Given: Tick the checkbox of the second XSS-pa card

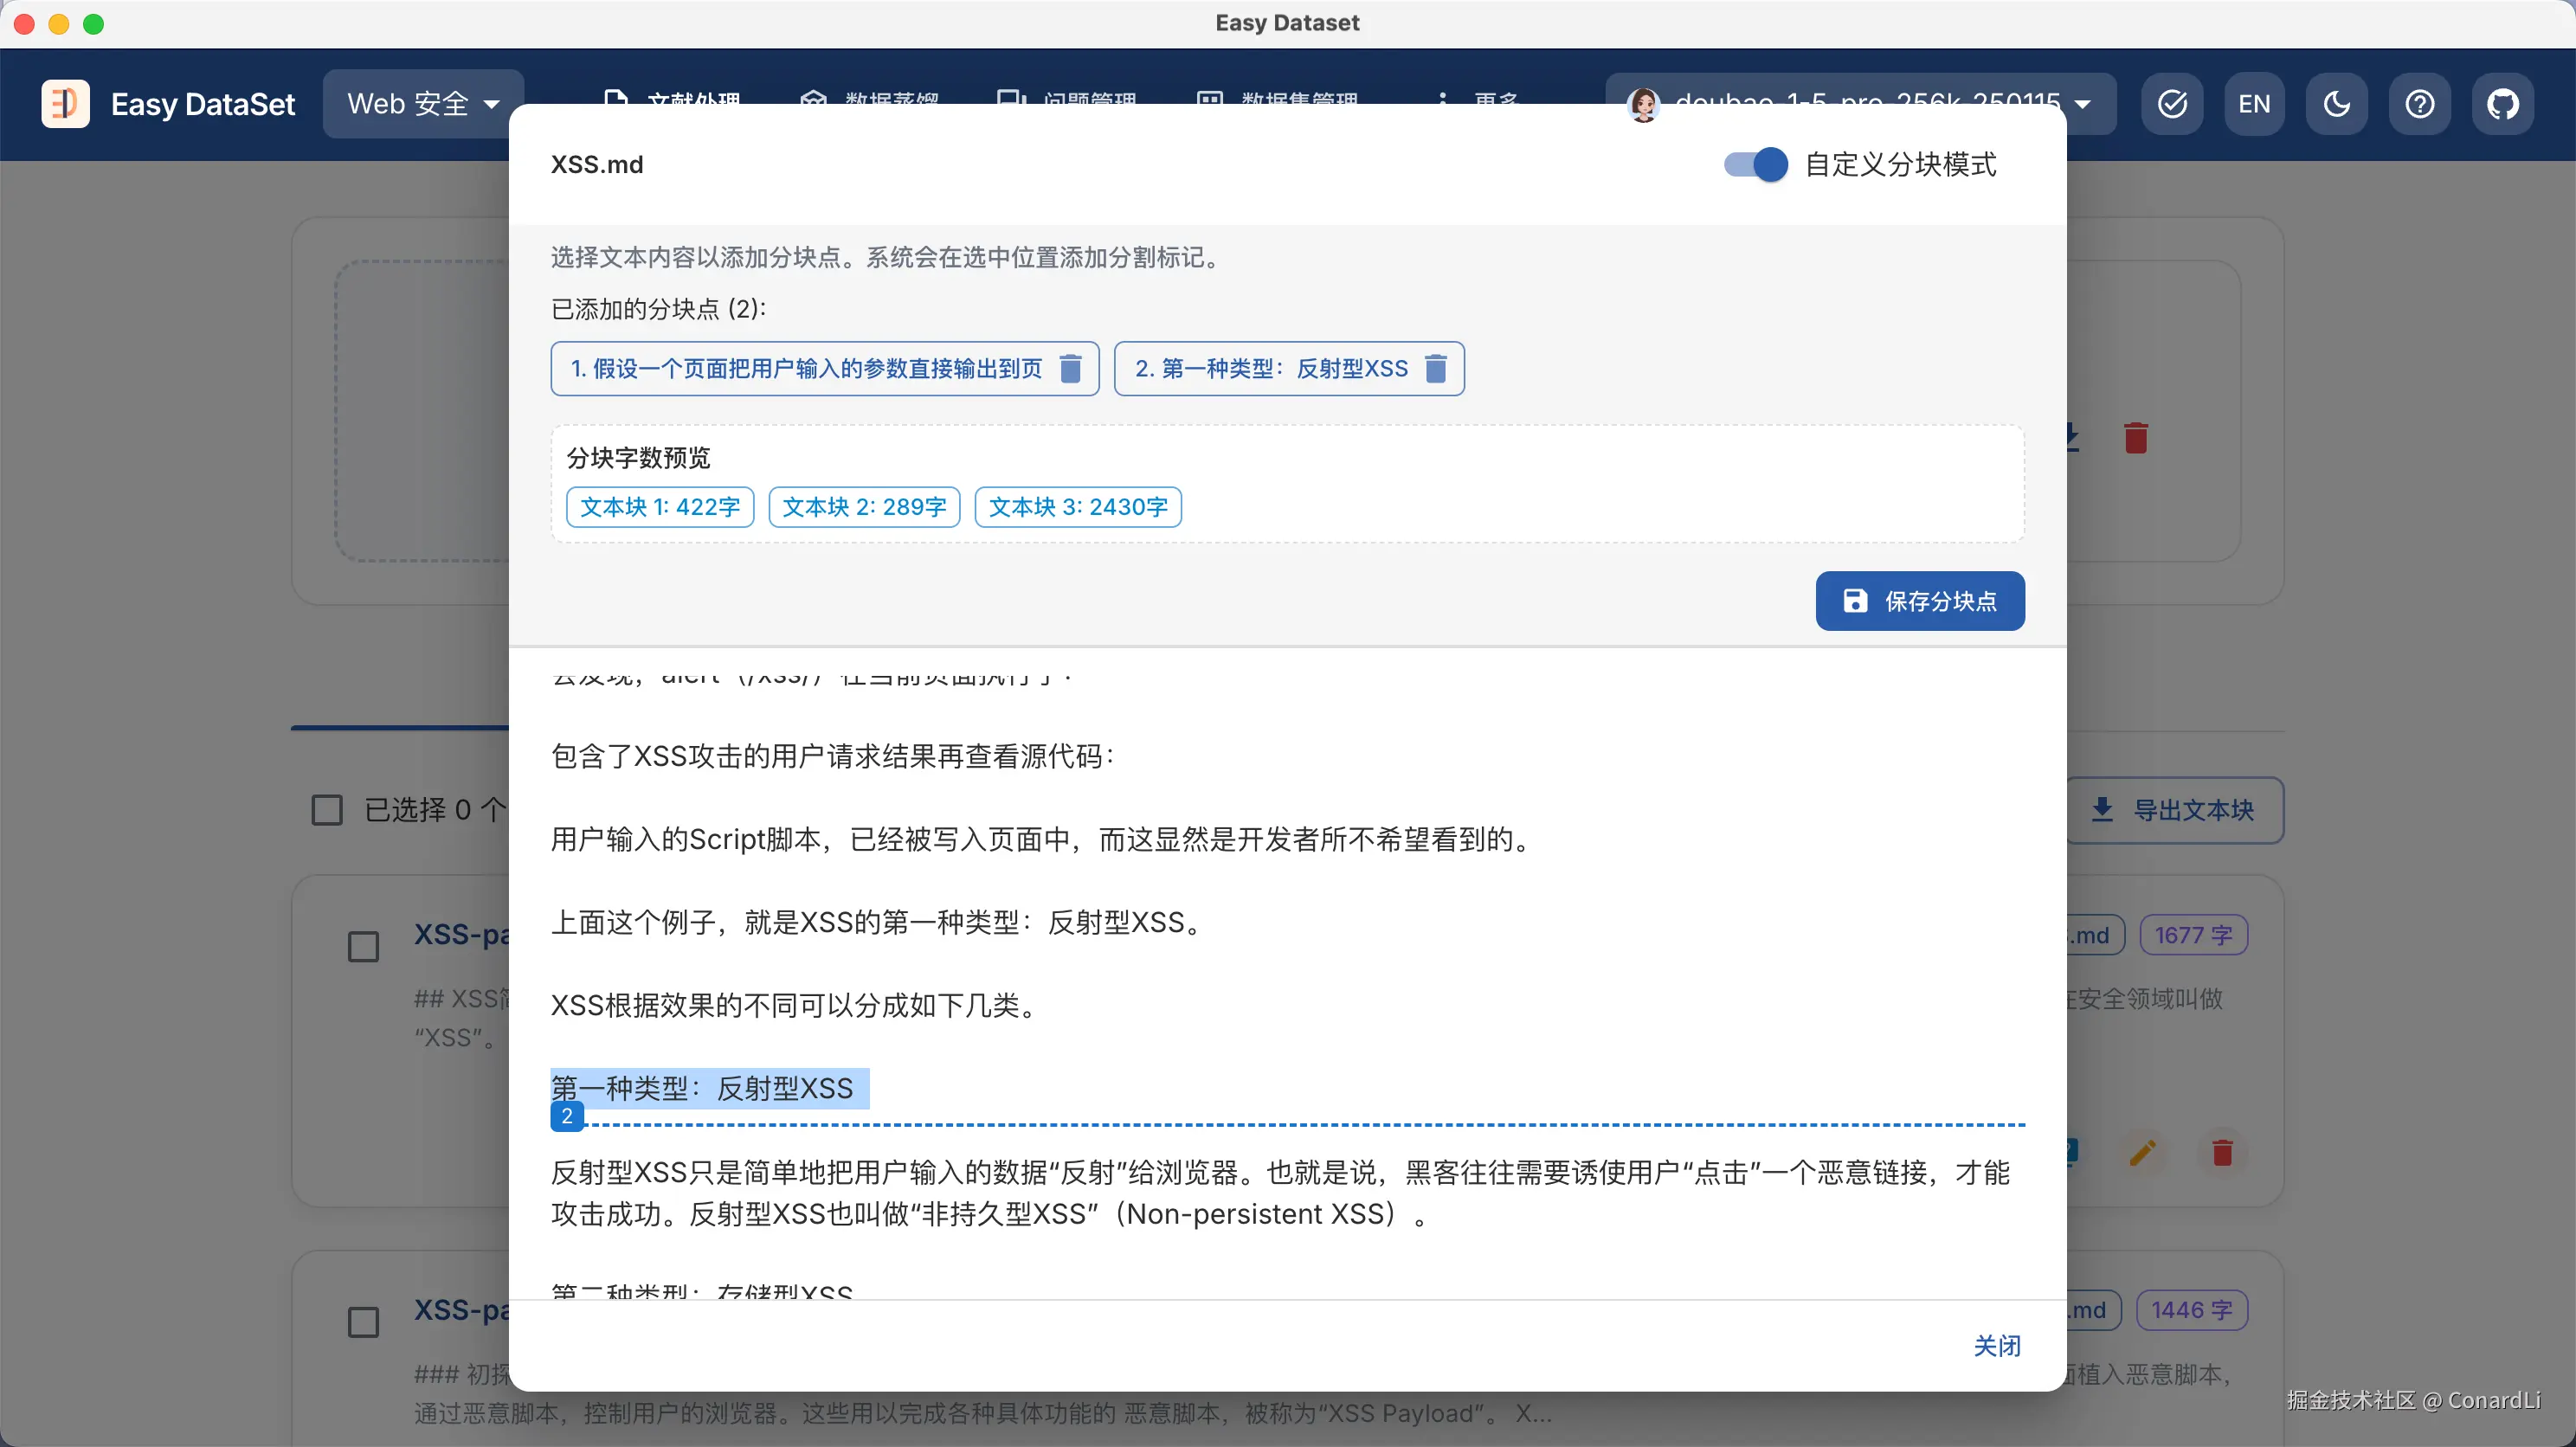Looking at the screenshot, I should pos(363,1322).
